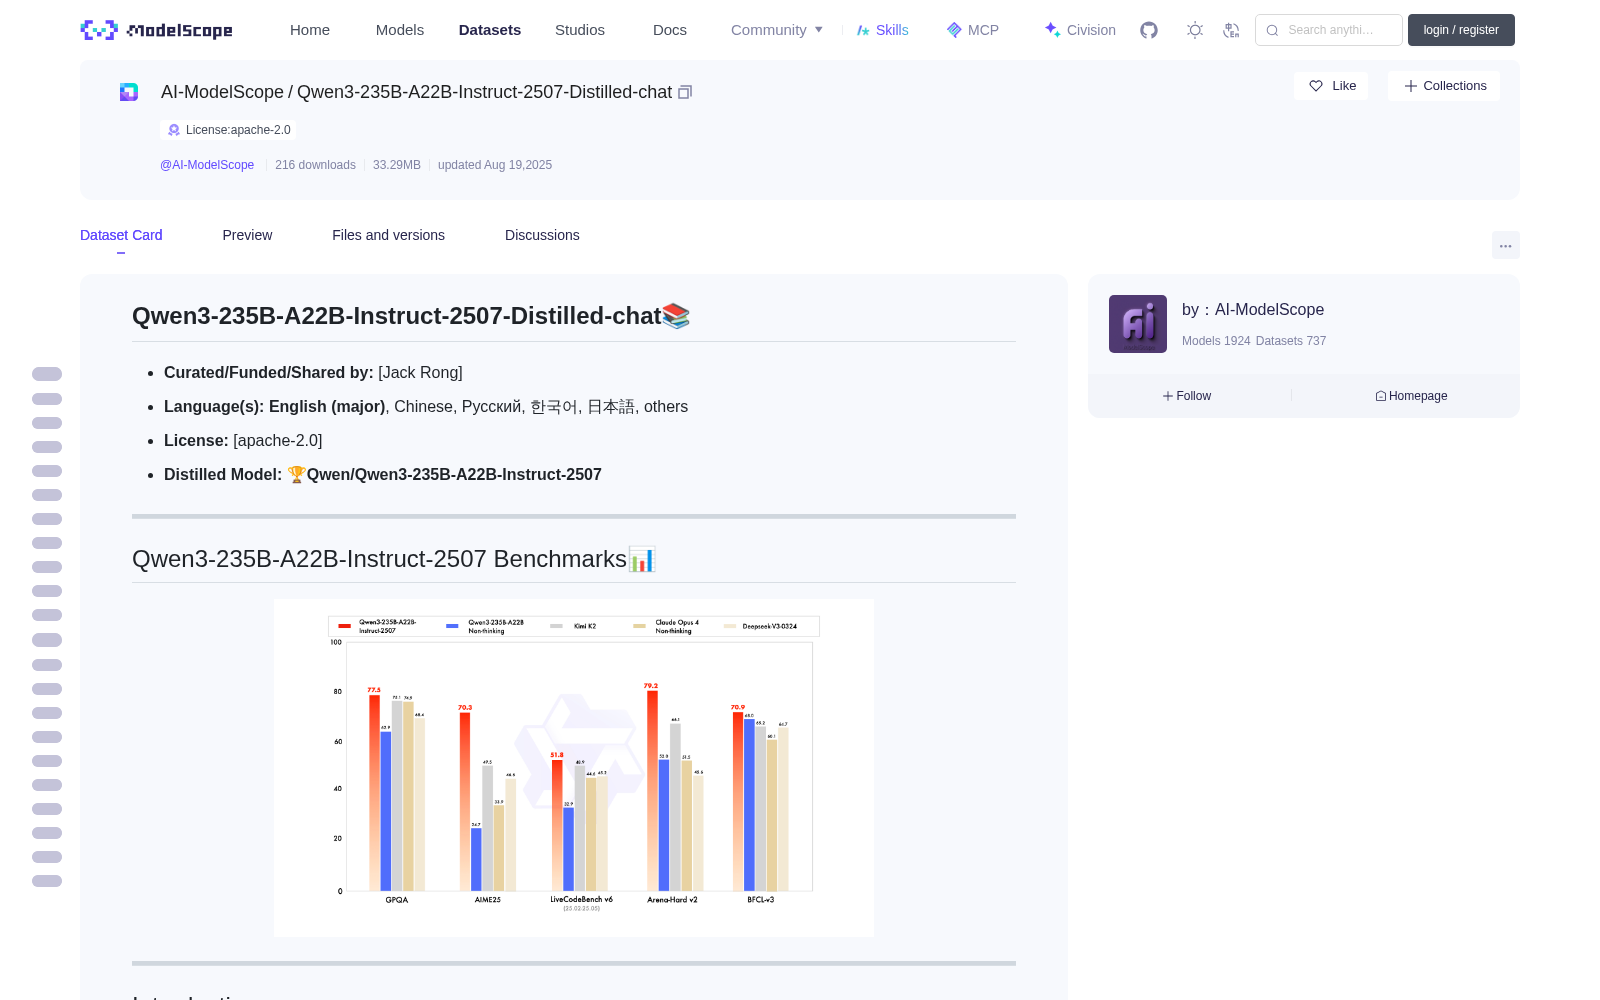Screen dimensions: 1600x1000
Task: Click the "Datasets 737" count
Action: click(1291, 341)
